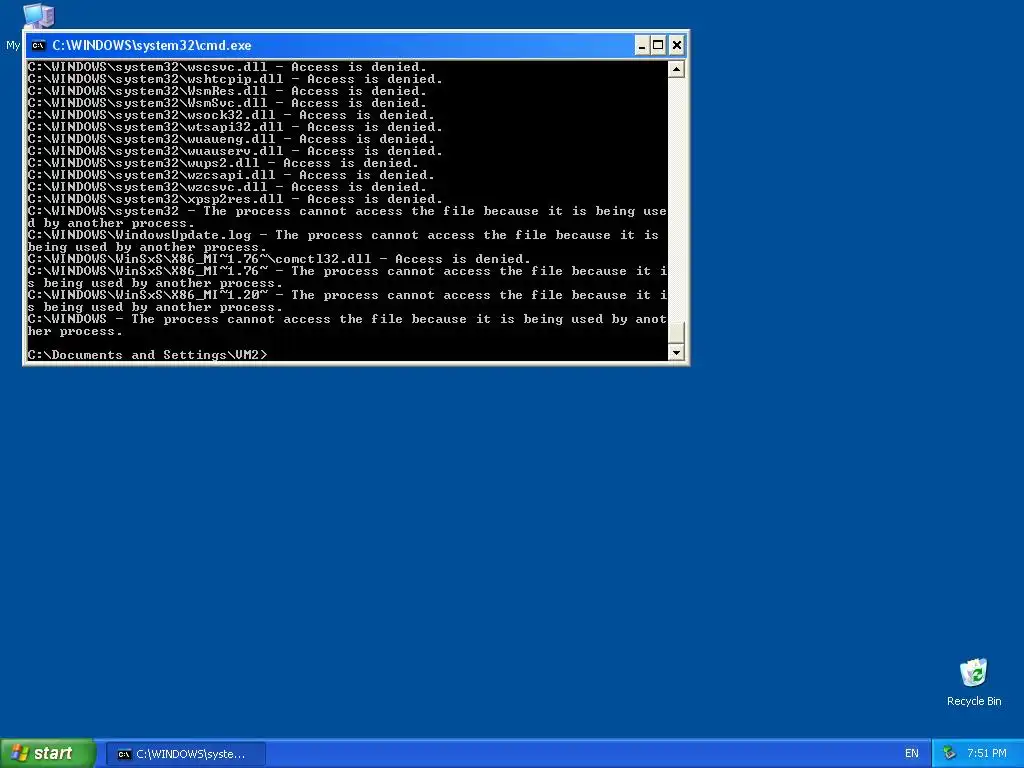Click the C:\Documents and Settings\VM2> prompt

[148, 355]
